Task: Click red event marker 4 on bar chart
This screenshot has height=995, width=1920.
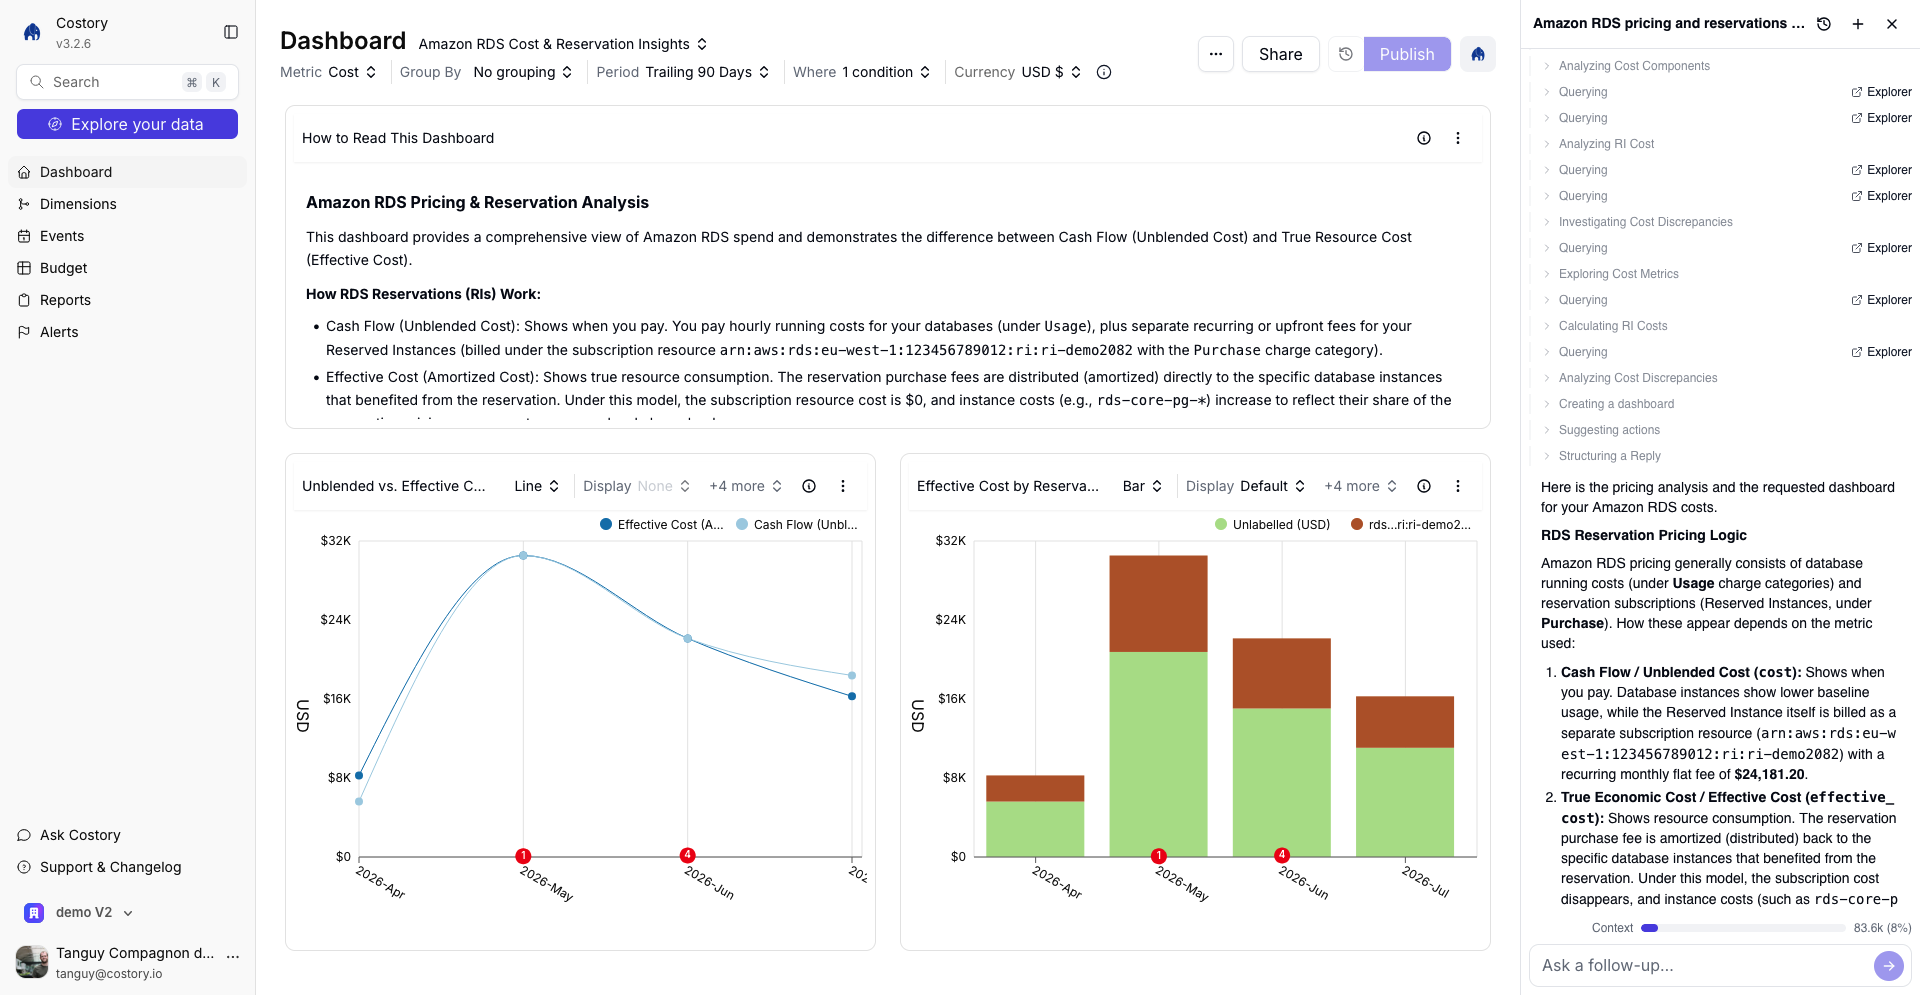Action: [x=1282, y=855]
